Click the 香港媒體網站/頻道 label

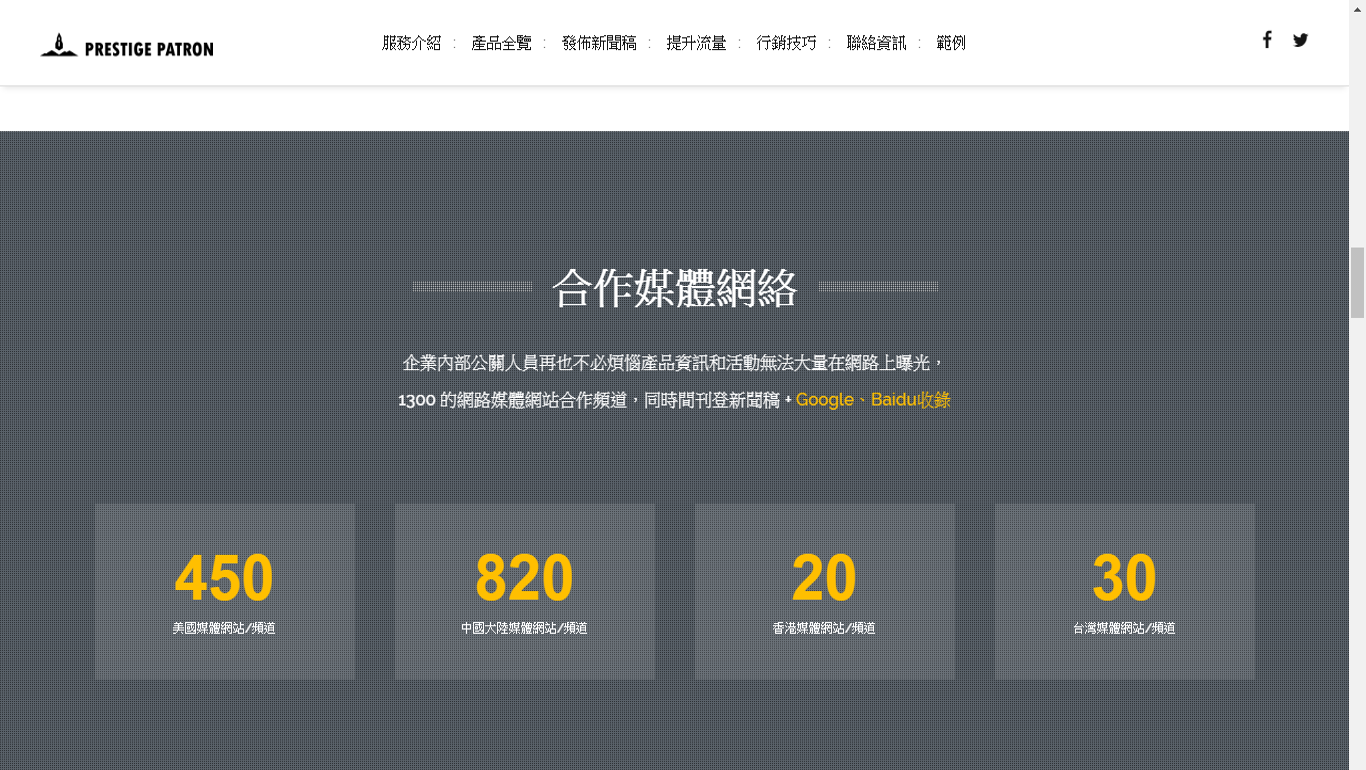click(824, 628)
